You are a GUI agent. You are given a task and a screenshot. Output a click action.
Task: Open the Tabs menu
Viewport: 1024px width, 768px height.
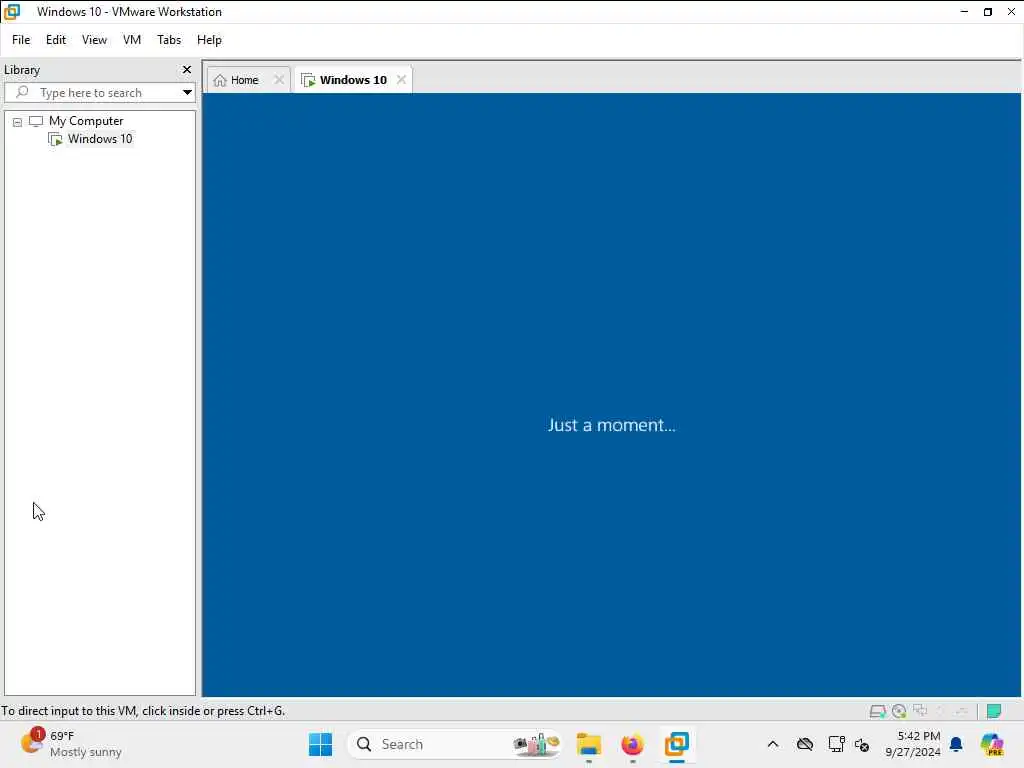point(169,40)
